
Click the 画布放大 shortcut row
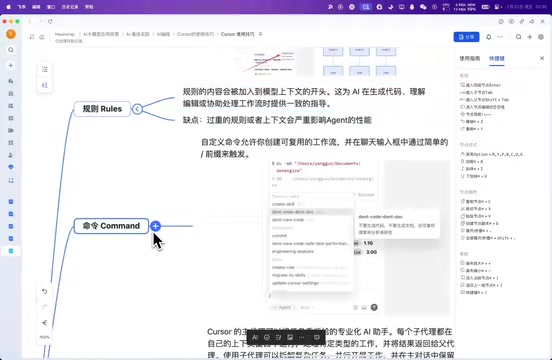click(x=476, y=263)
